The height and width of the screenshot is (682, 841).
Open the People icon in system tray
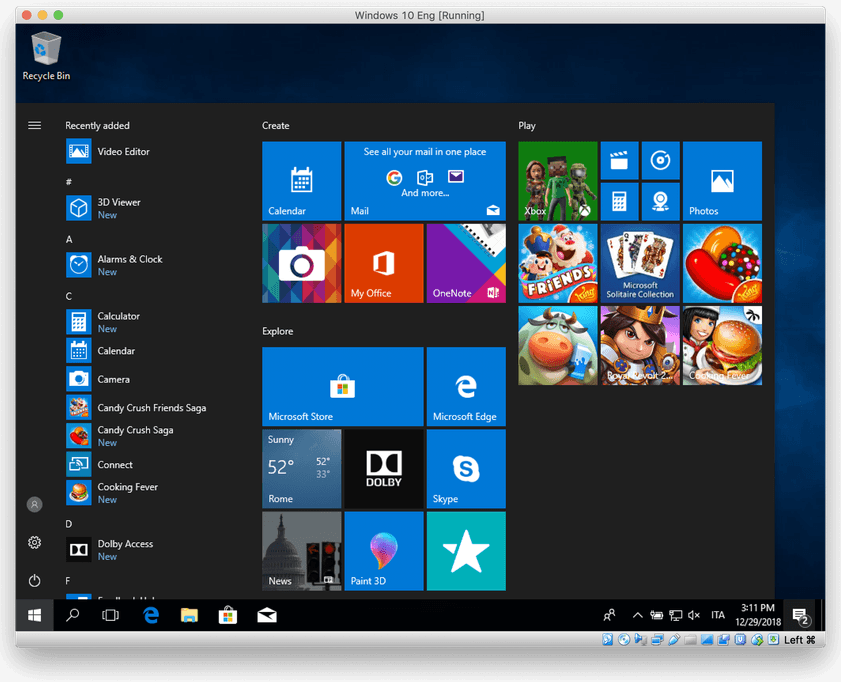click(x=609, y=615)
